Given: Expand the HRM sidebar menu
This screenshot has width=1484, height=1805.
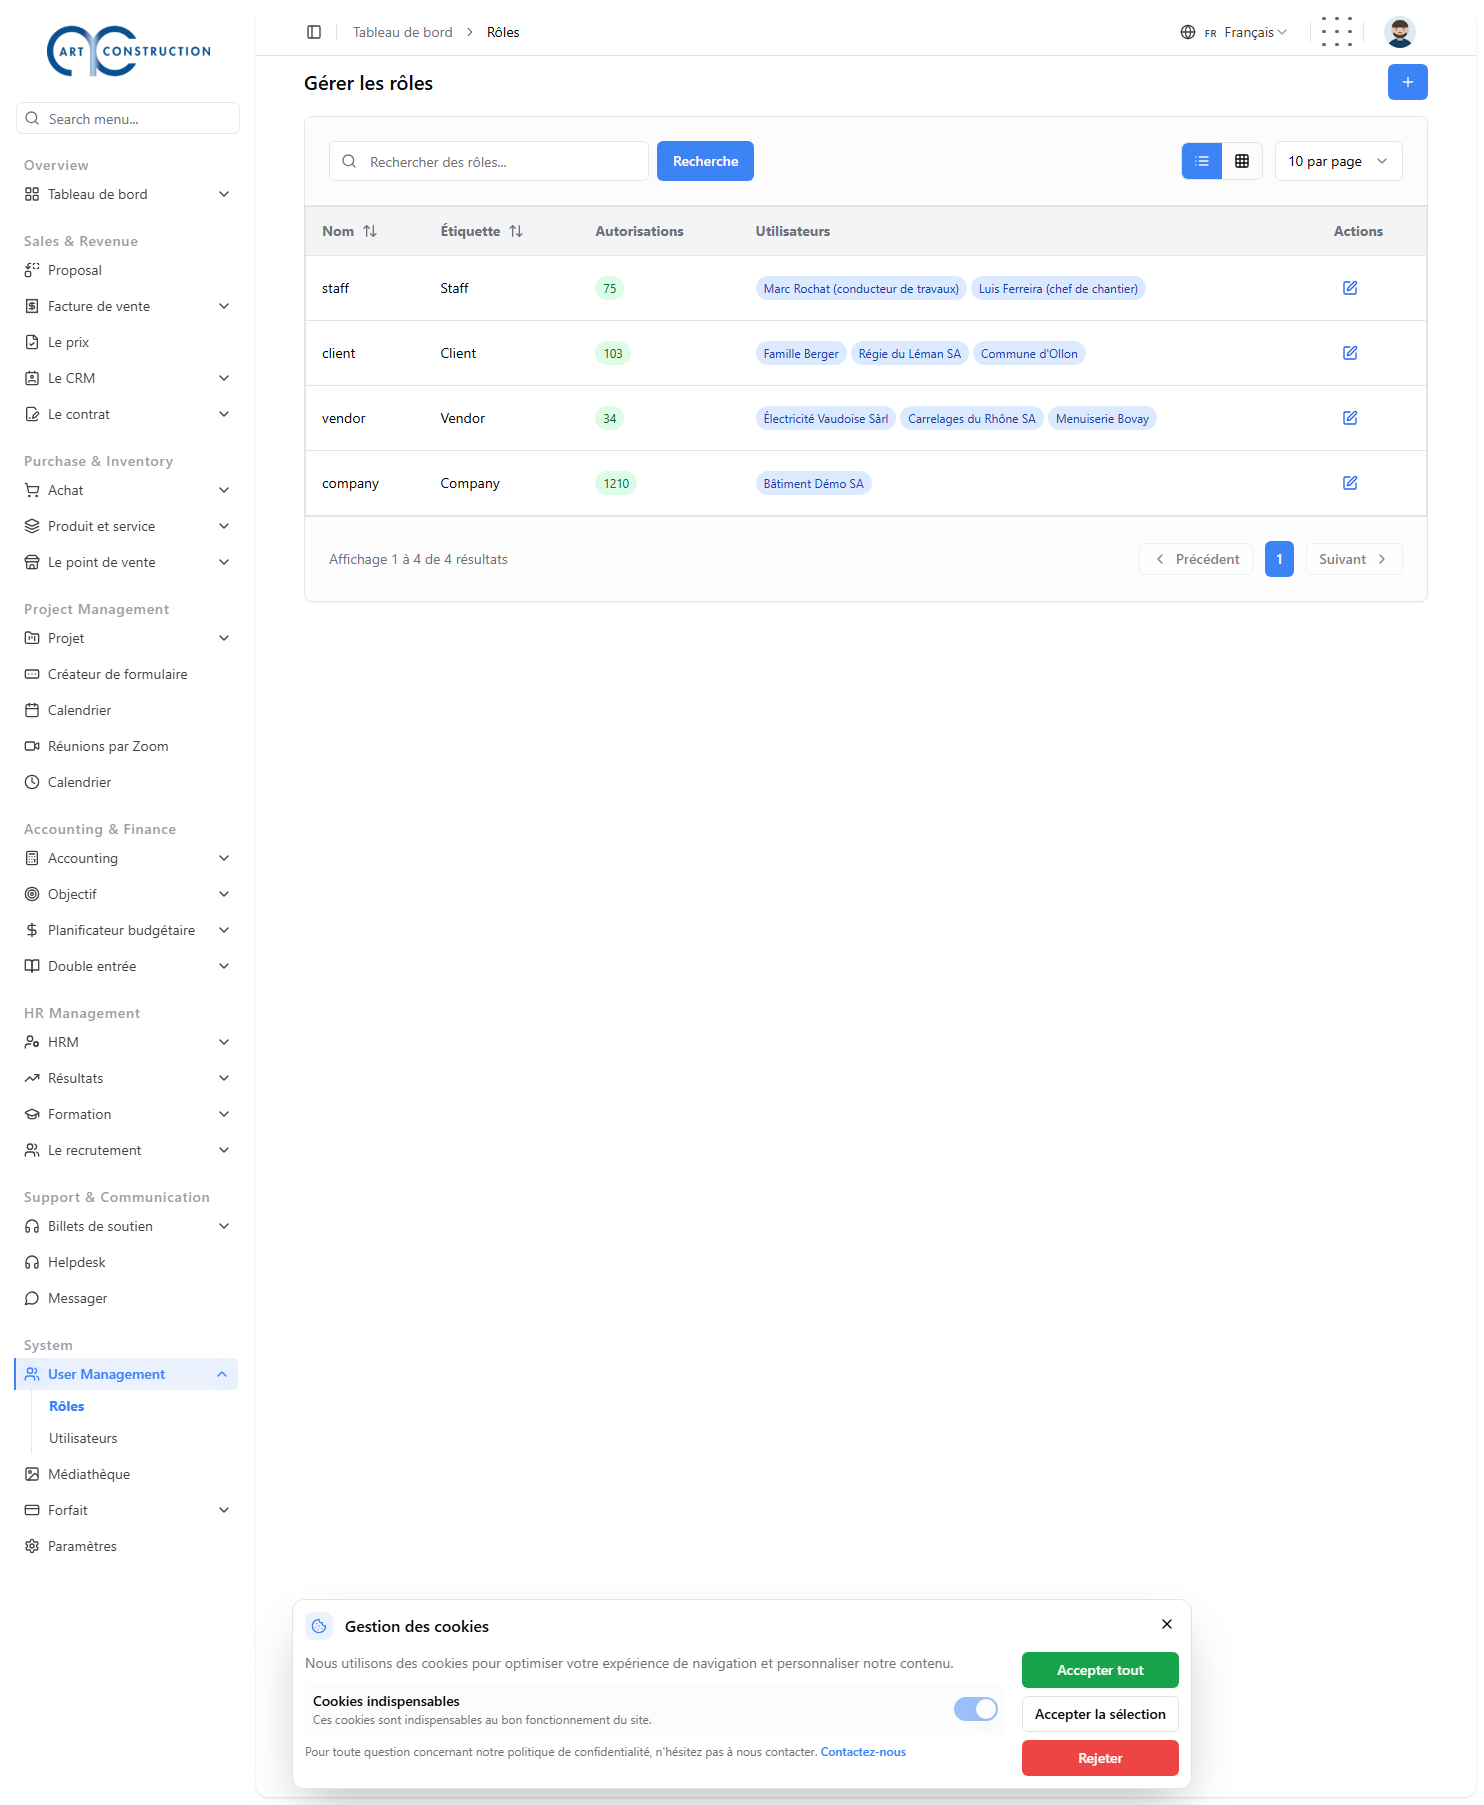Looking at the screenshot, I should tap(127, 1042).
